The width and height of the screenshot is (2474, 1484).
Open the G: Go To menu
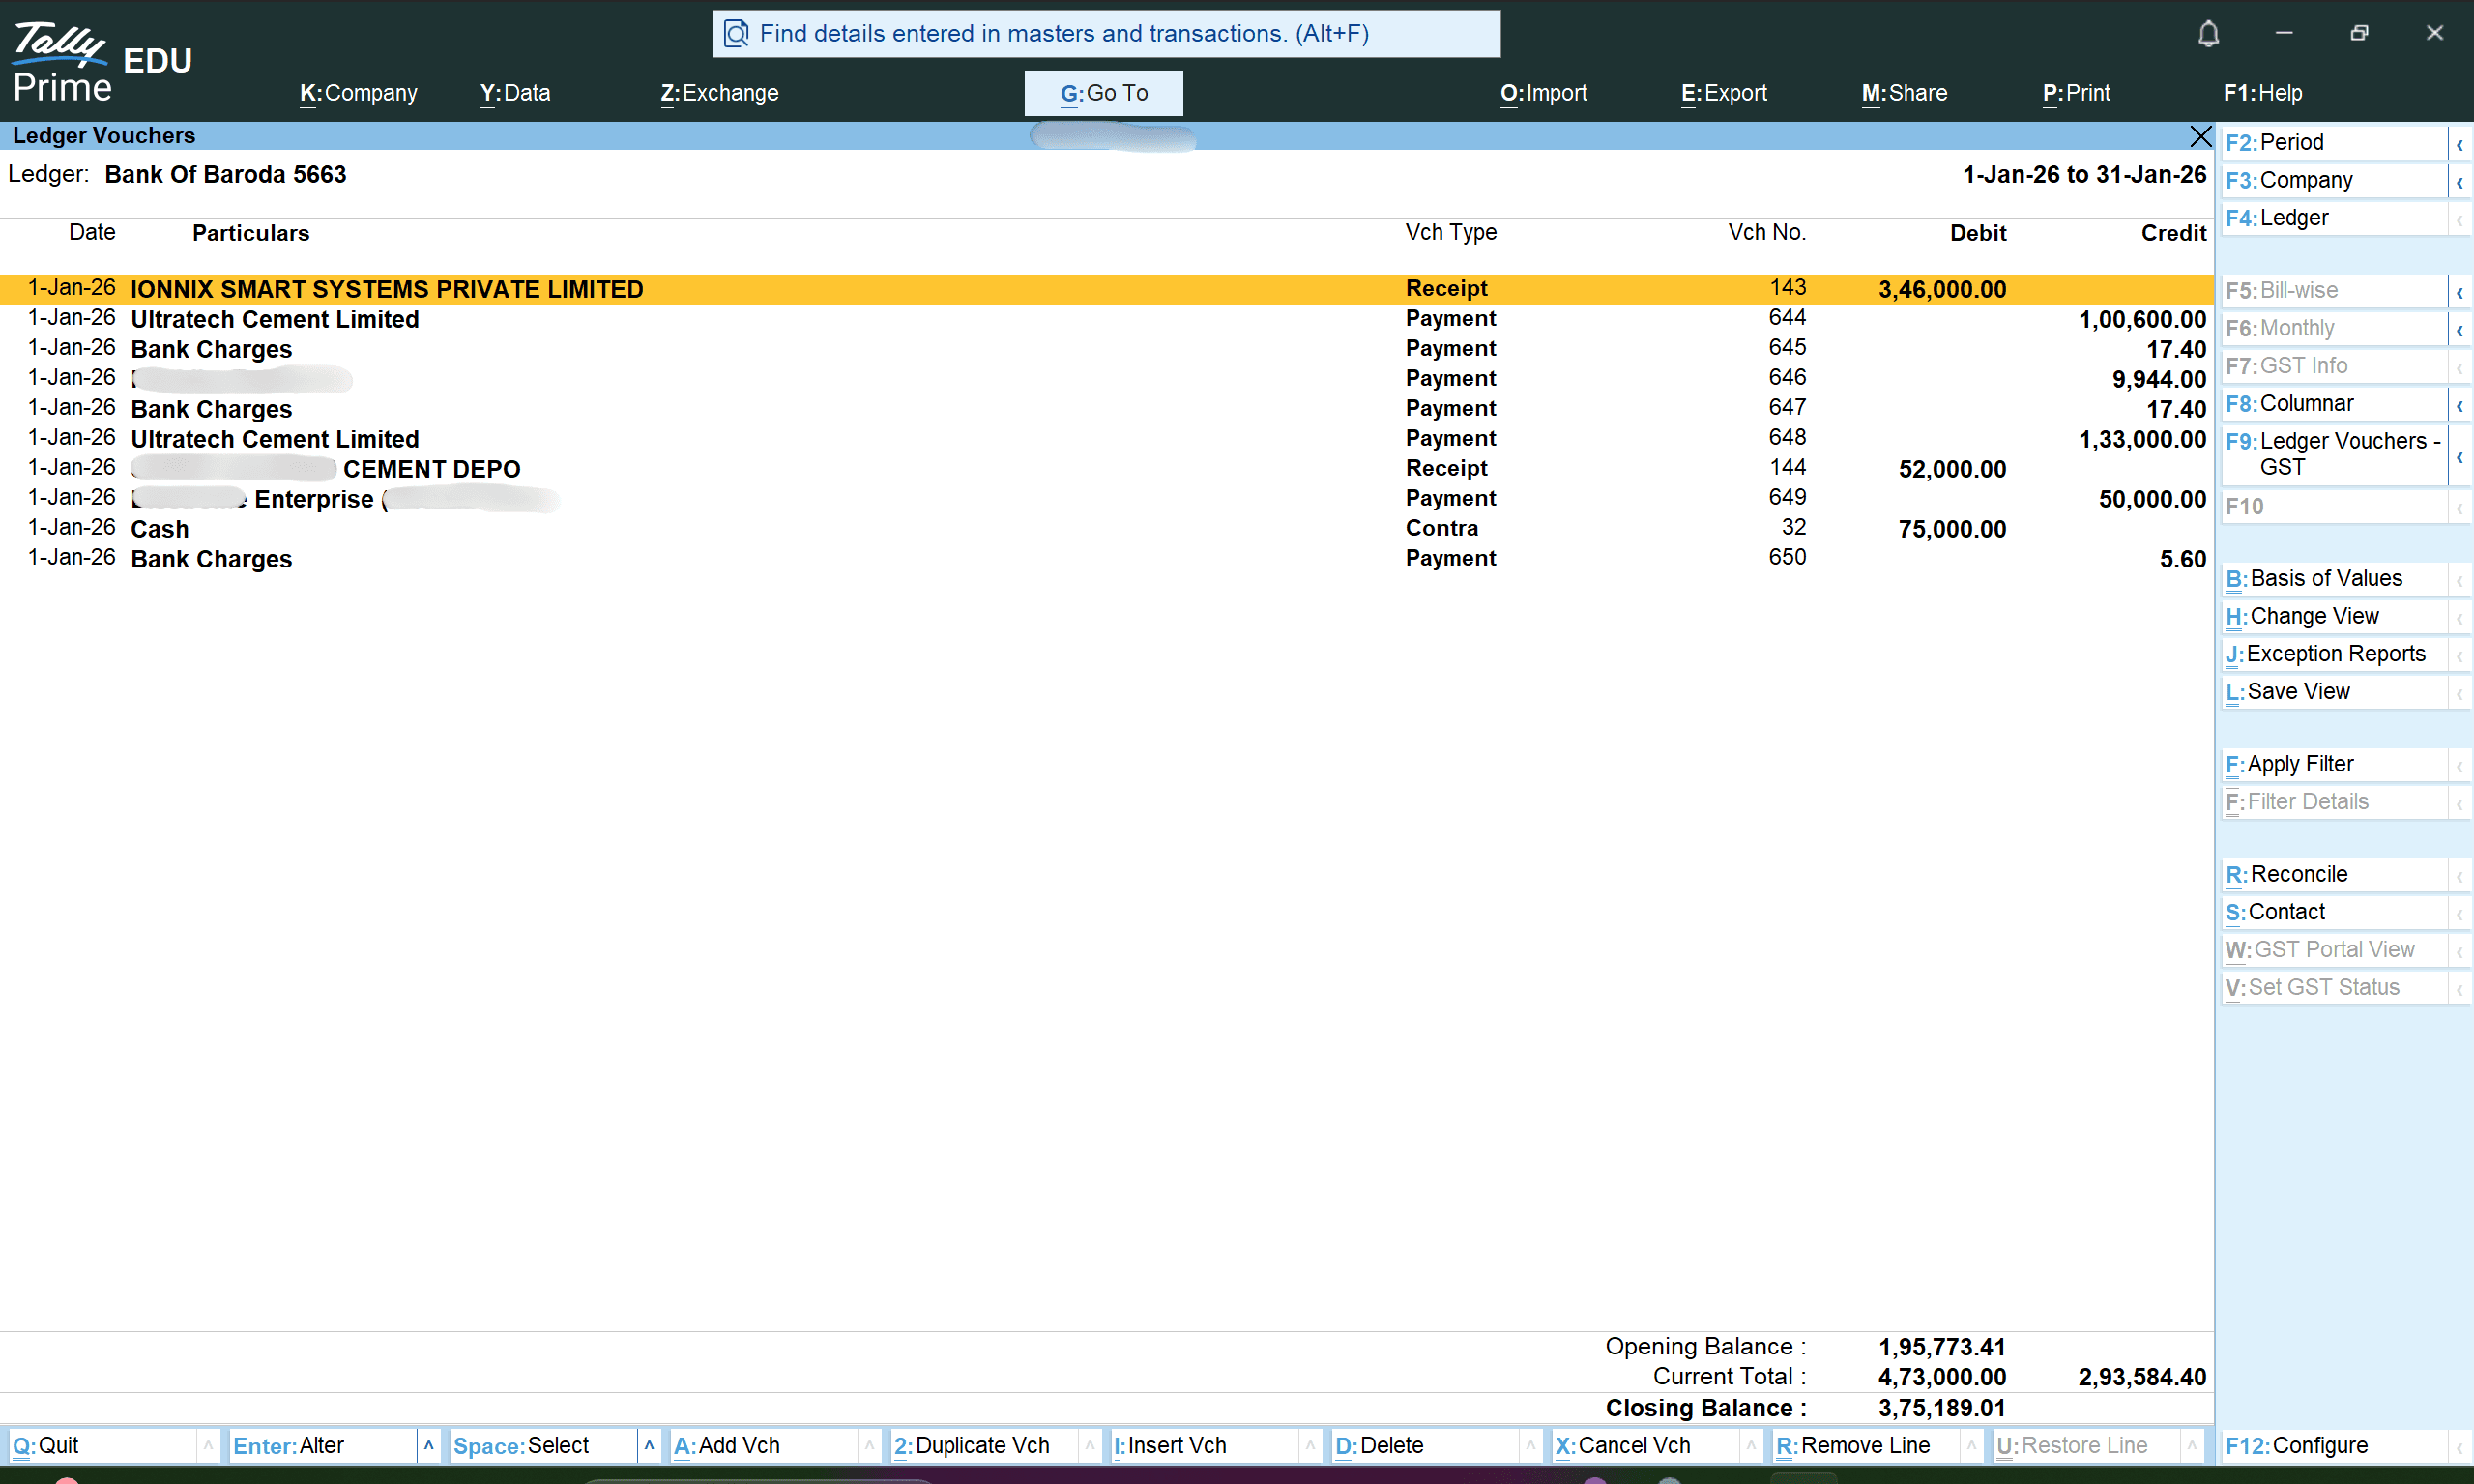click(x=1103, y=93)
